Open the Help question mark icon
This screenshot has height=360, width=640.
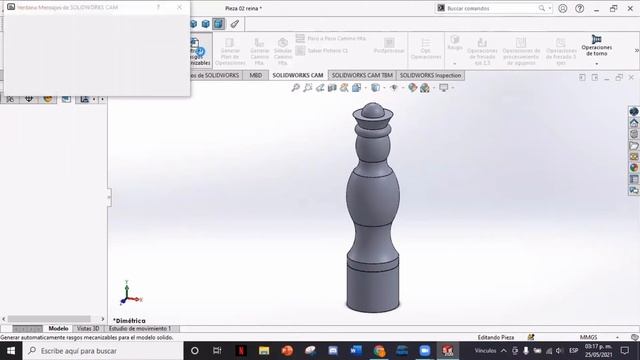point(579,8)
